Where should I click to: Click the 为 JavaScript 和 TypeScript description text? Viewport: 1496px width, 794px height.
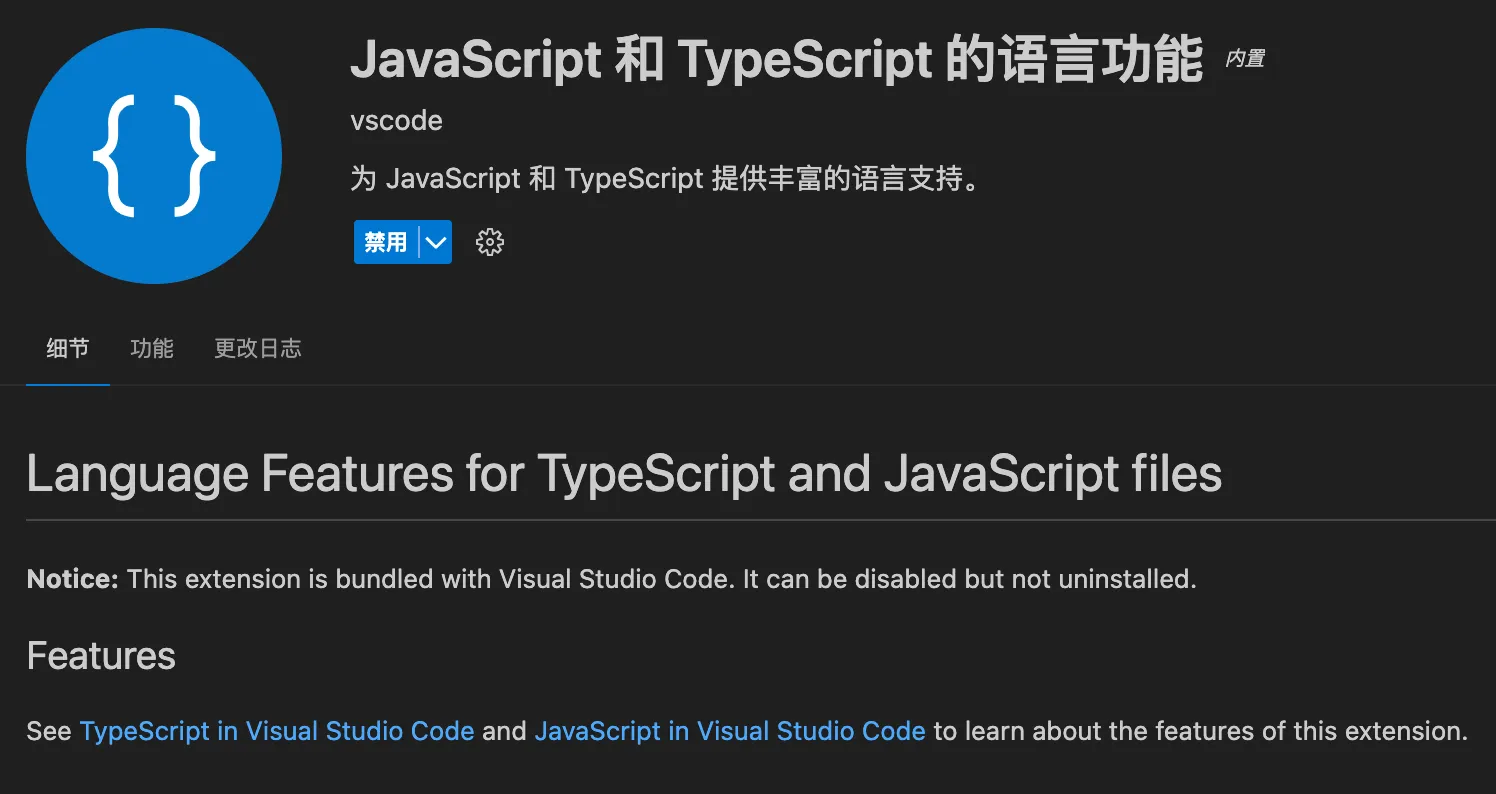pyautogui.click(x=663, y=179)
